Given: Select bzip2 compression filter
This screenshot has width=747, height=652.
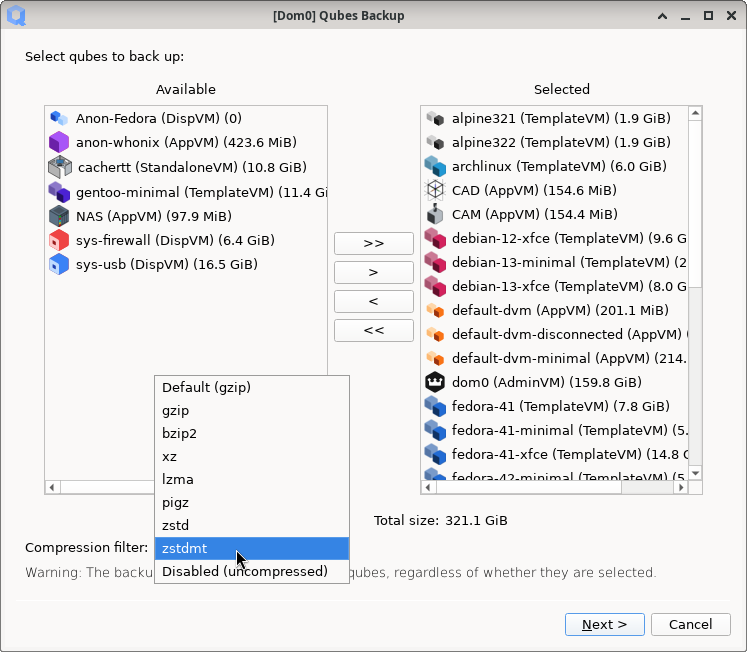Looking at the screenshot, I should (x=252, y=433).
